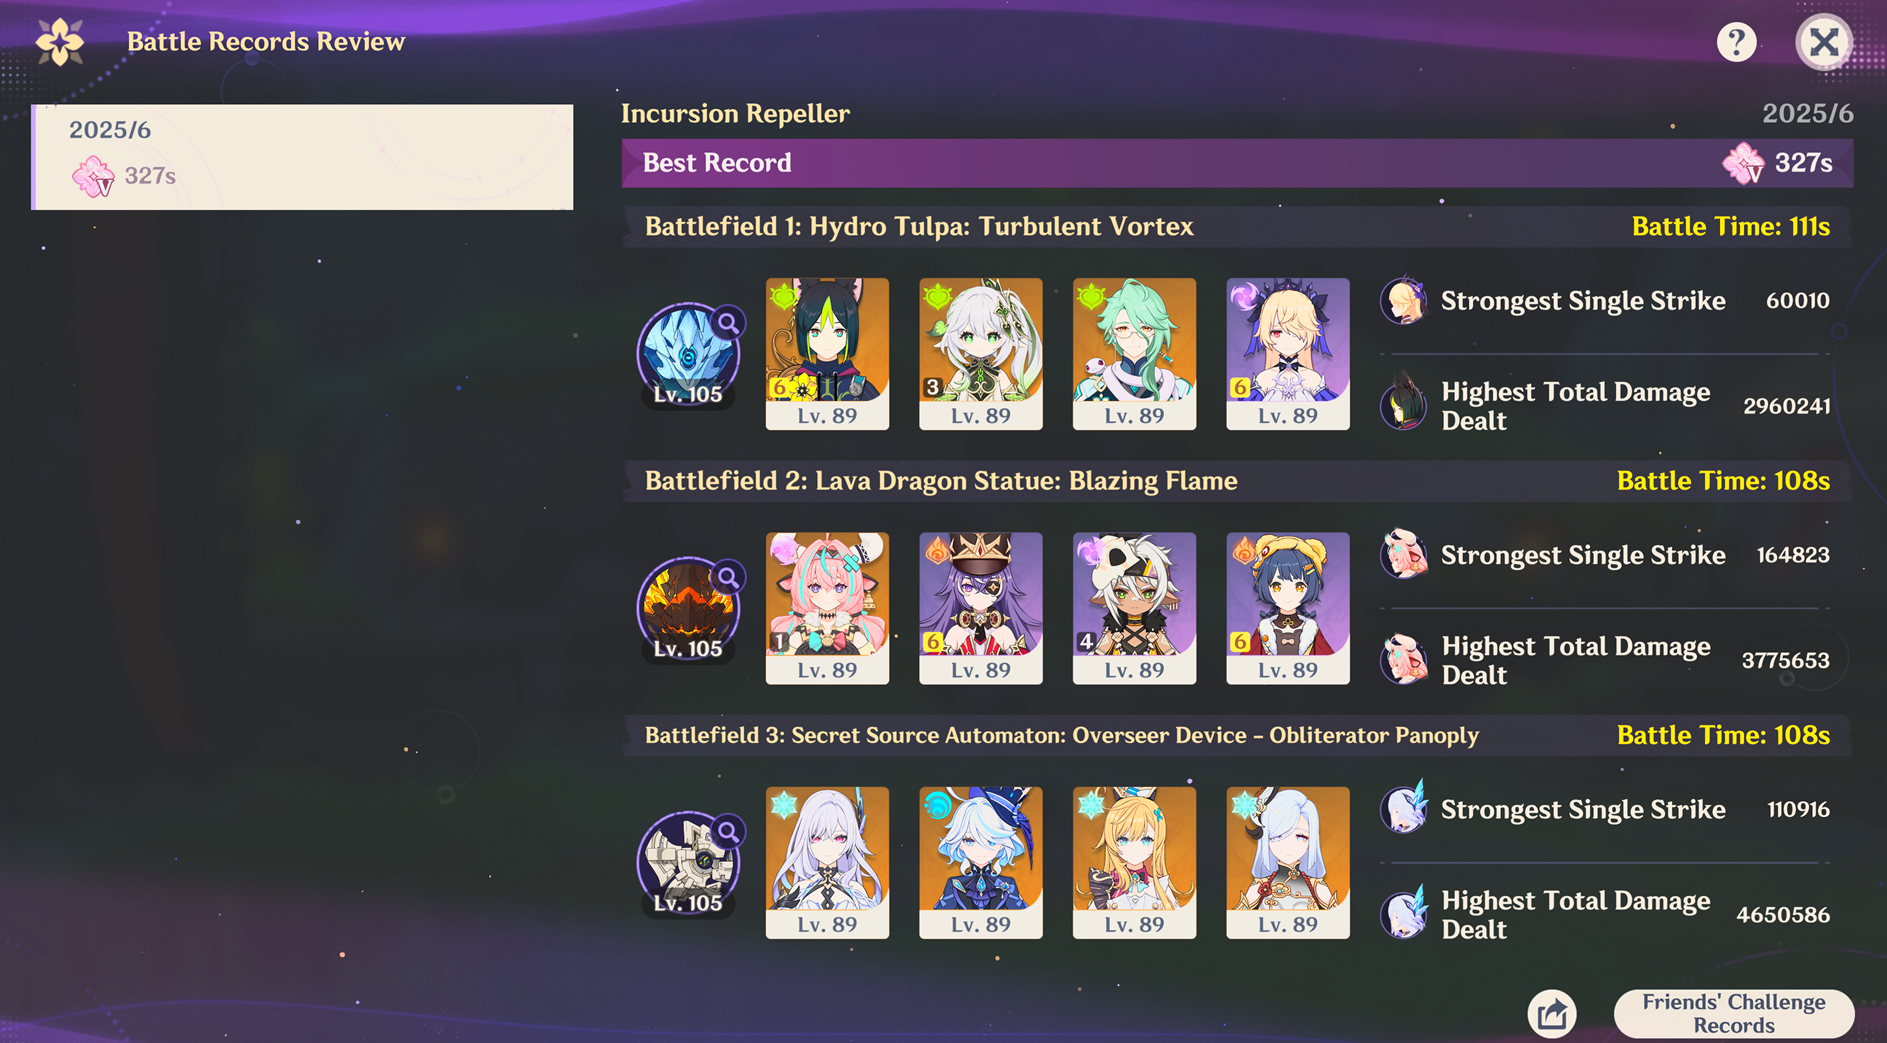1887x1043 pixels.
Task: Inspect the Lava Dragon Statue boss icon
Action: click(x=688, y=608)
